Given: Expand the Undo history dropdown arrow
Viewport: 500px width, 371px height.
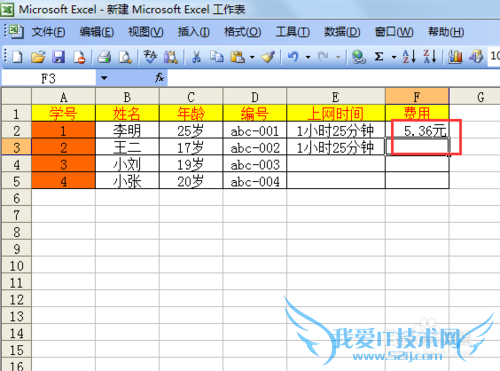Looking at the screenshot, I should tap(308, 57).
